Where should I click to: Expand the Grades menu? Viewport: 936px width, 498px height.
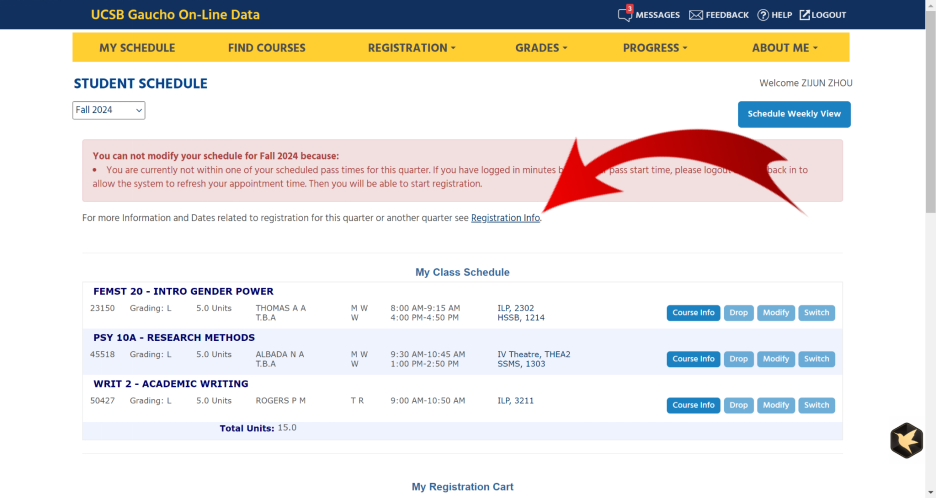coord(541,48)
